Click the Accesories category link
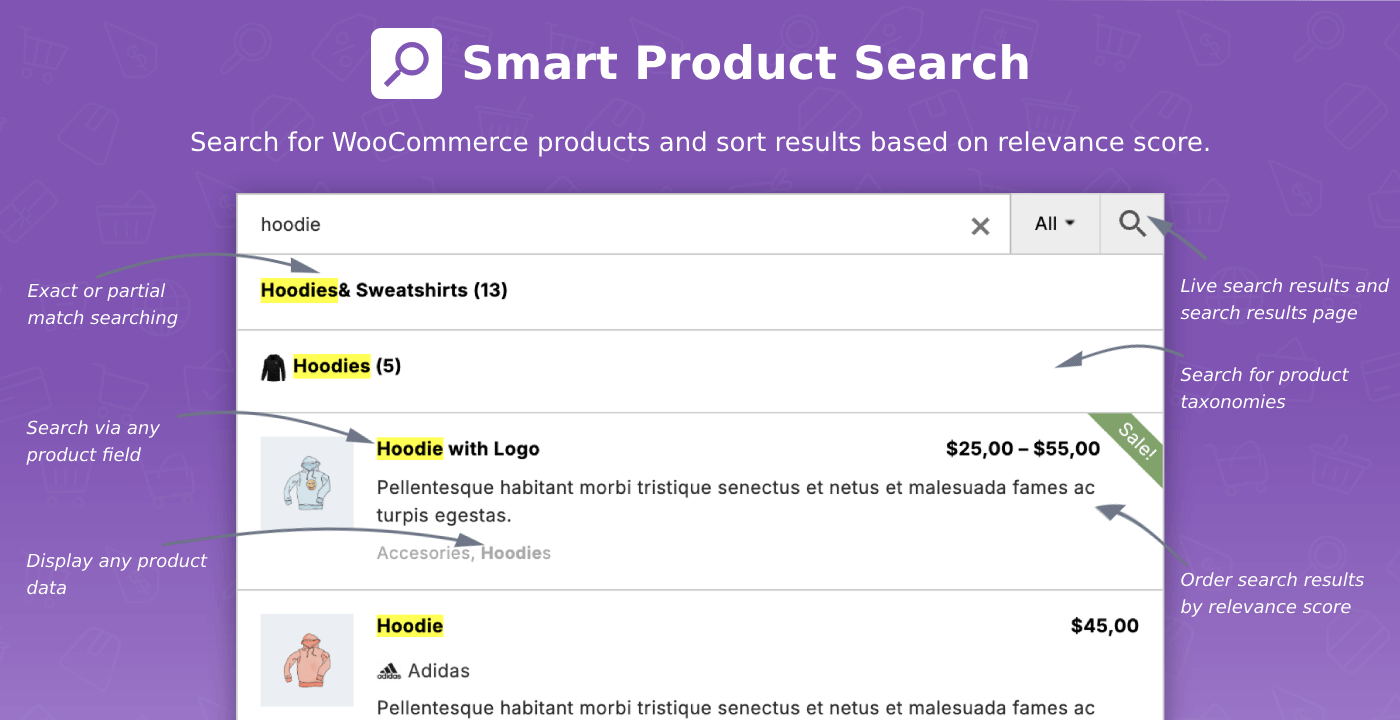 click(423, 553)
